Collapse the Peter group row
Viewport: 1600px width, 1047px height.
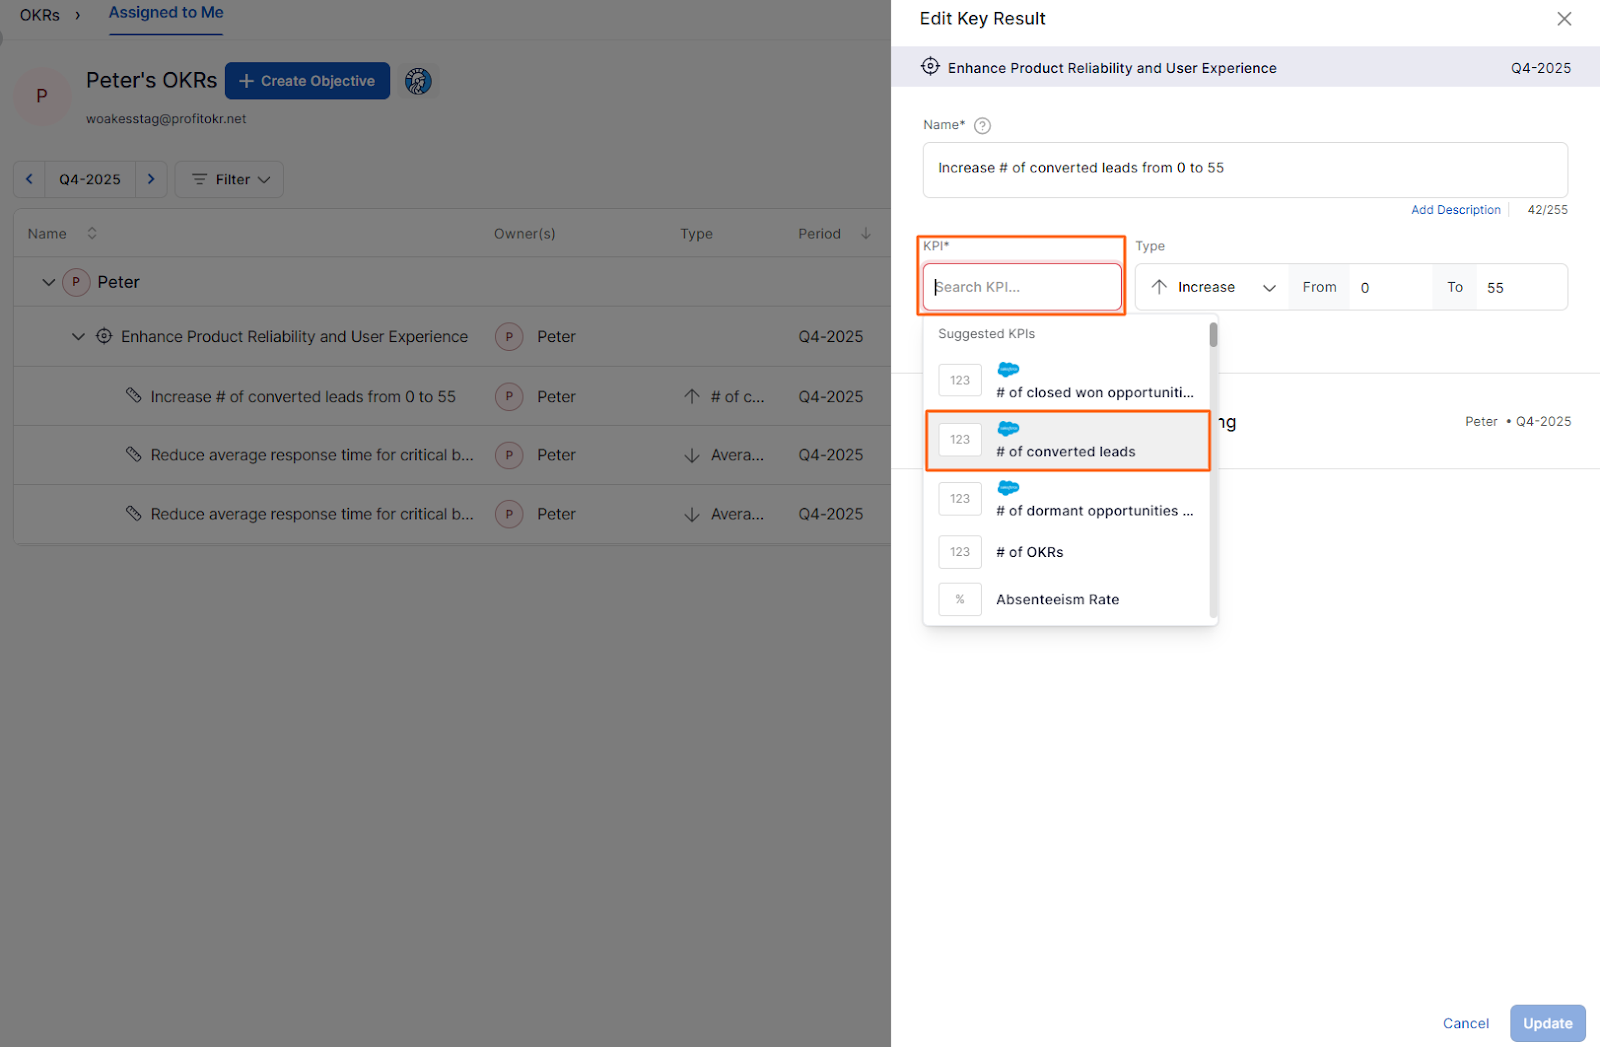(48, 282)
